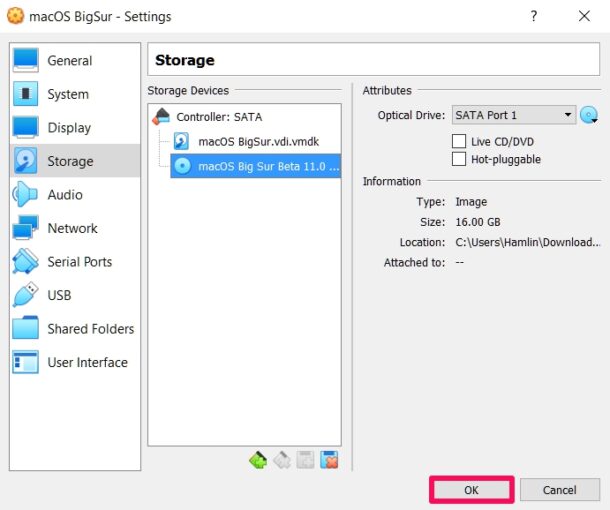This screenshot has width=610, height=510.
Task: Click the help question mark button
Action: click(x=534, y=16)
